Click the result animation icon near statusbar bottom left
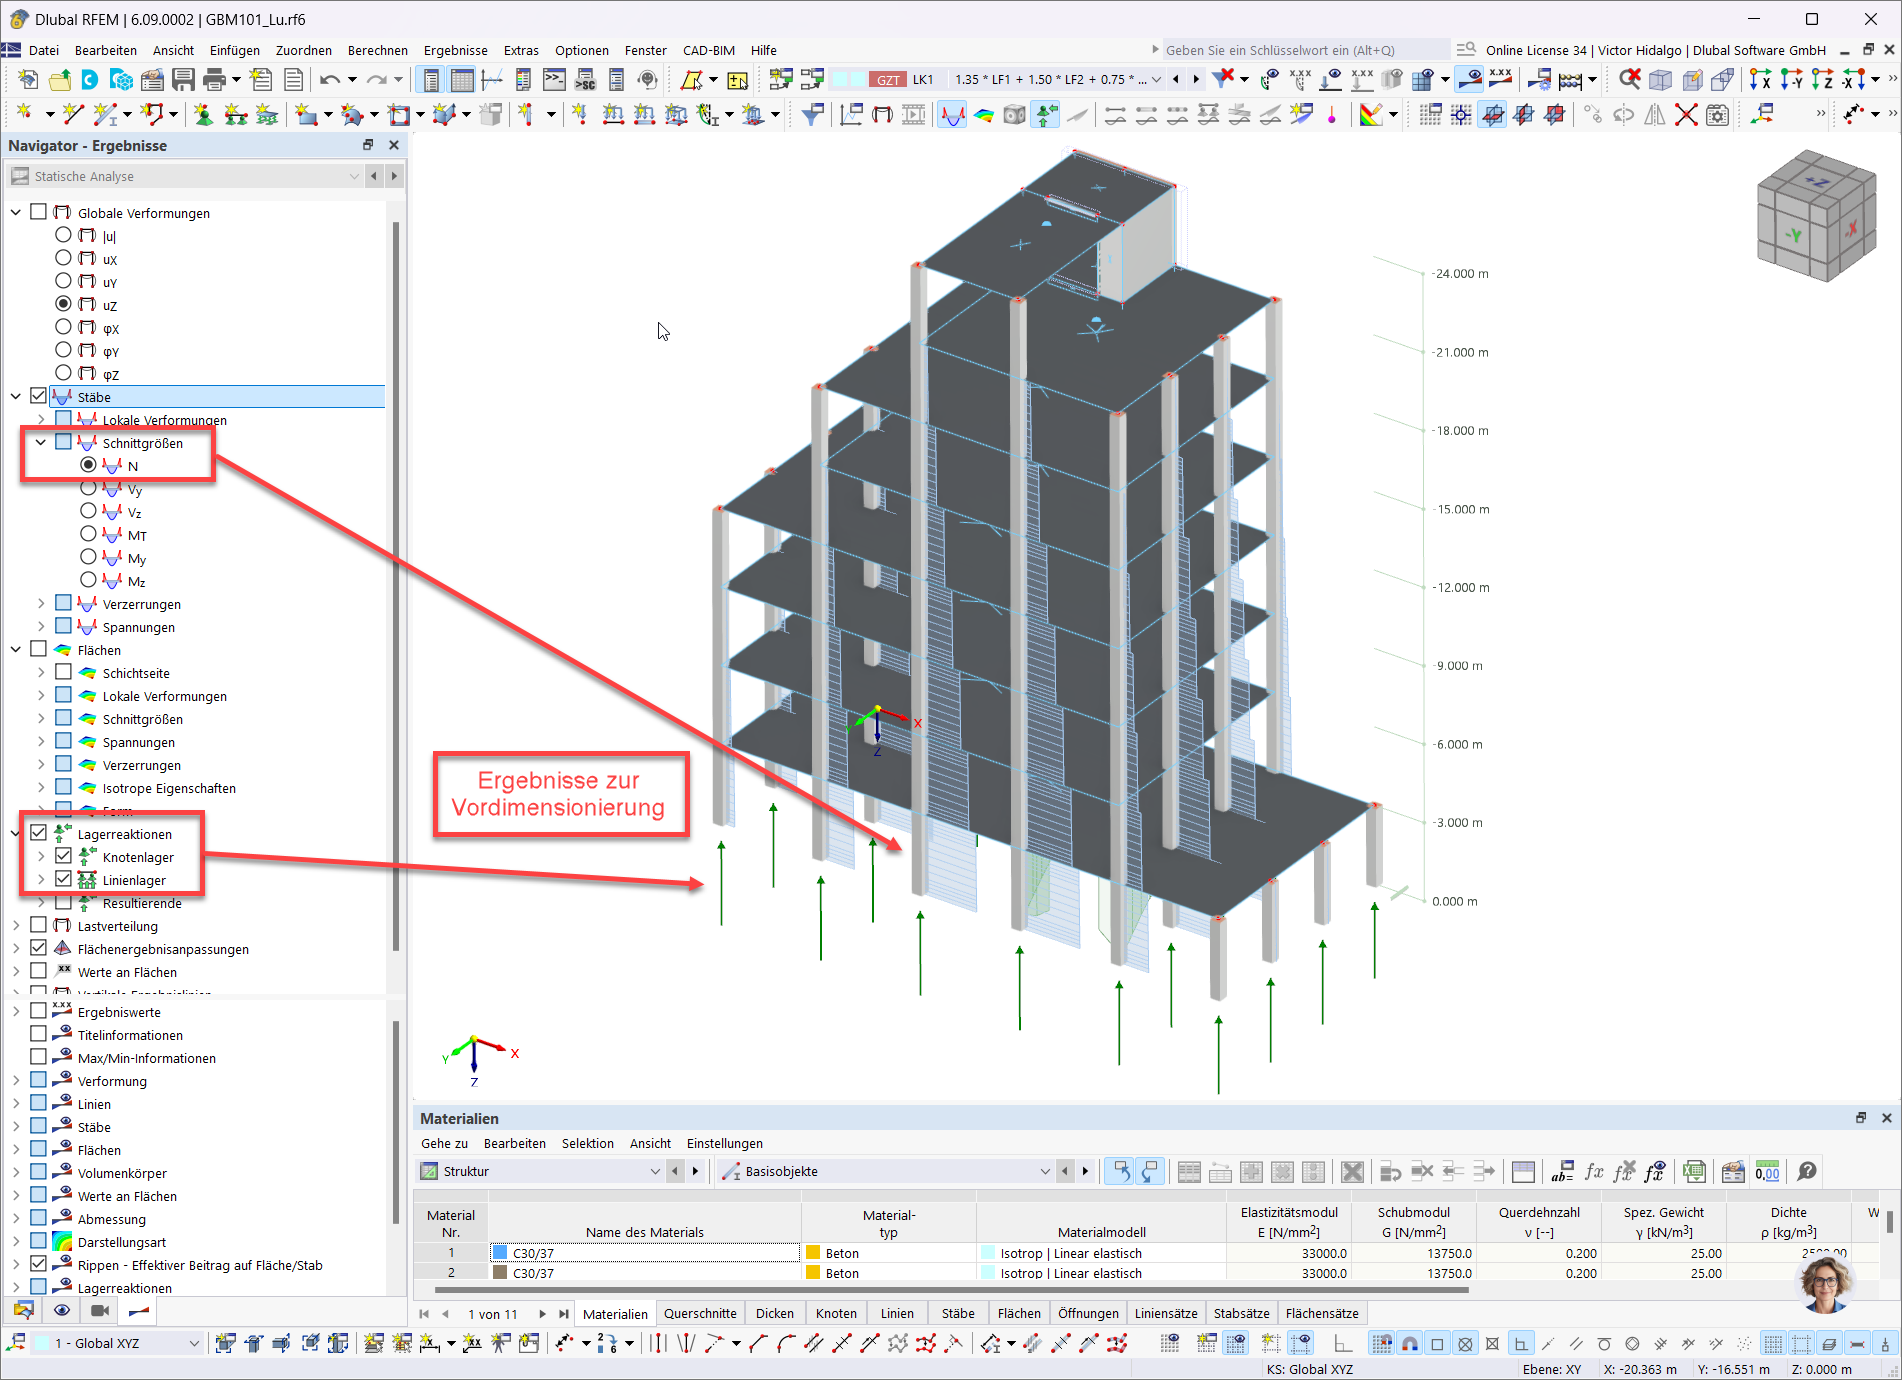The width and height of the screenshot is (1902, 1380). (100, 1311)
